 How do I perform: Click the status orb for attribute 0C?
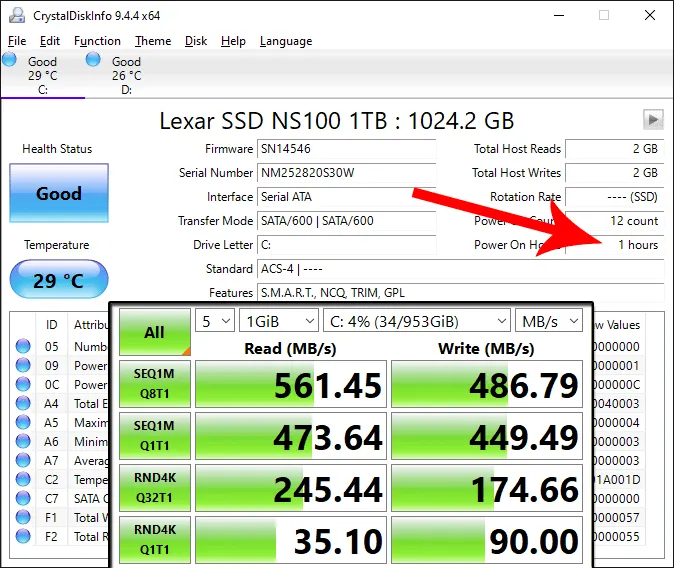point(23,384)
